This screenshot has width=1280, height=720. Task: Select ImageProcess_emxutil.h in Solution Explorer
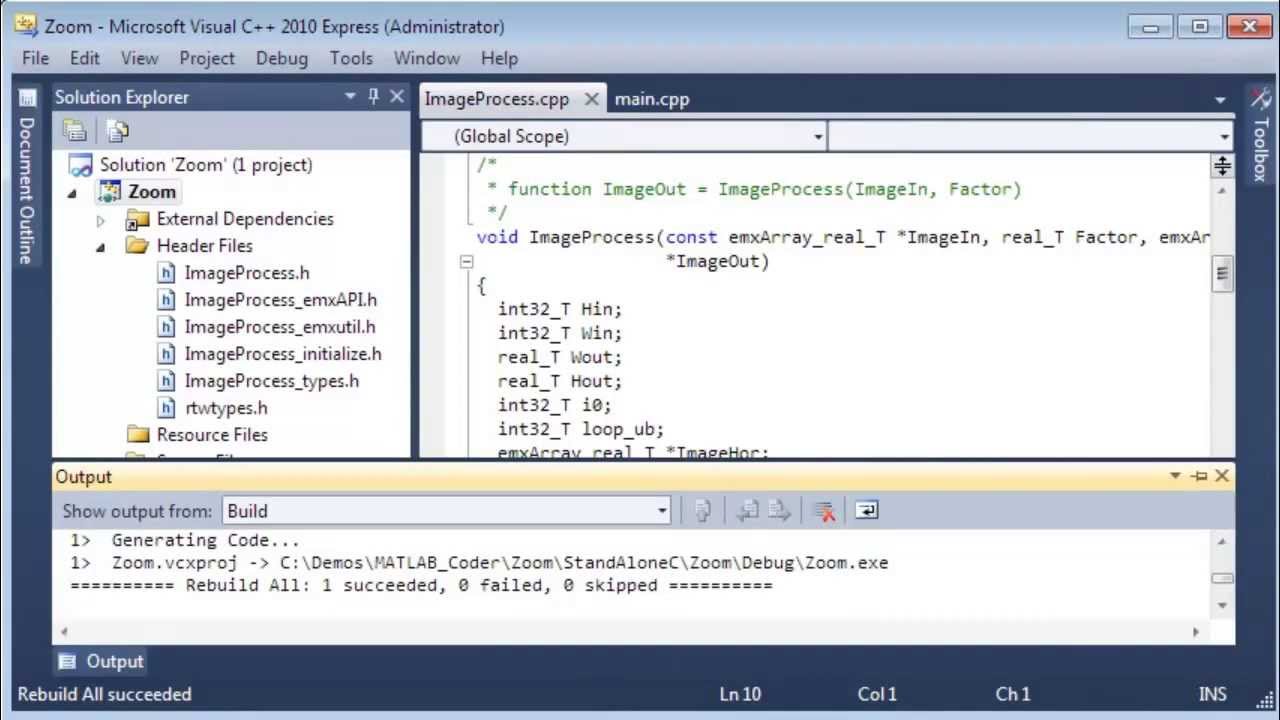280,327
